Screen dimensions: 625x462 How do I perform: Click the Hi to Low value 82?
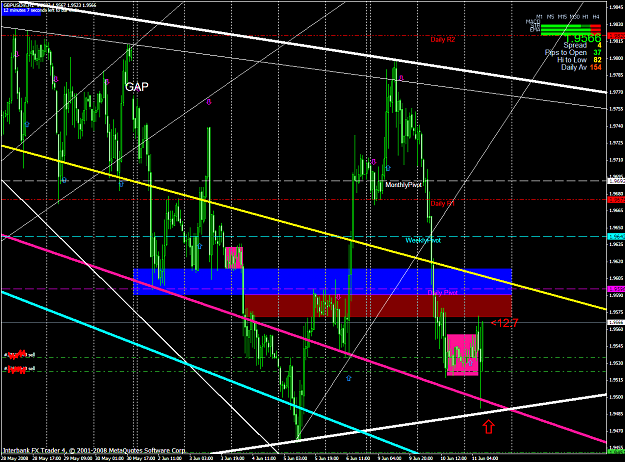pyautogui.click(x=597, y=60)
